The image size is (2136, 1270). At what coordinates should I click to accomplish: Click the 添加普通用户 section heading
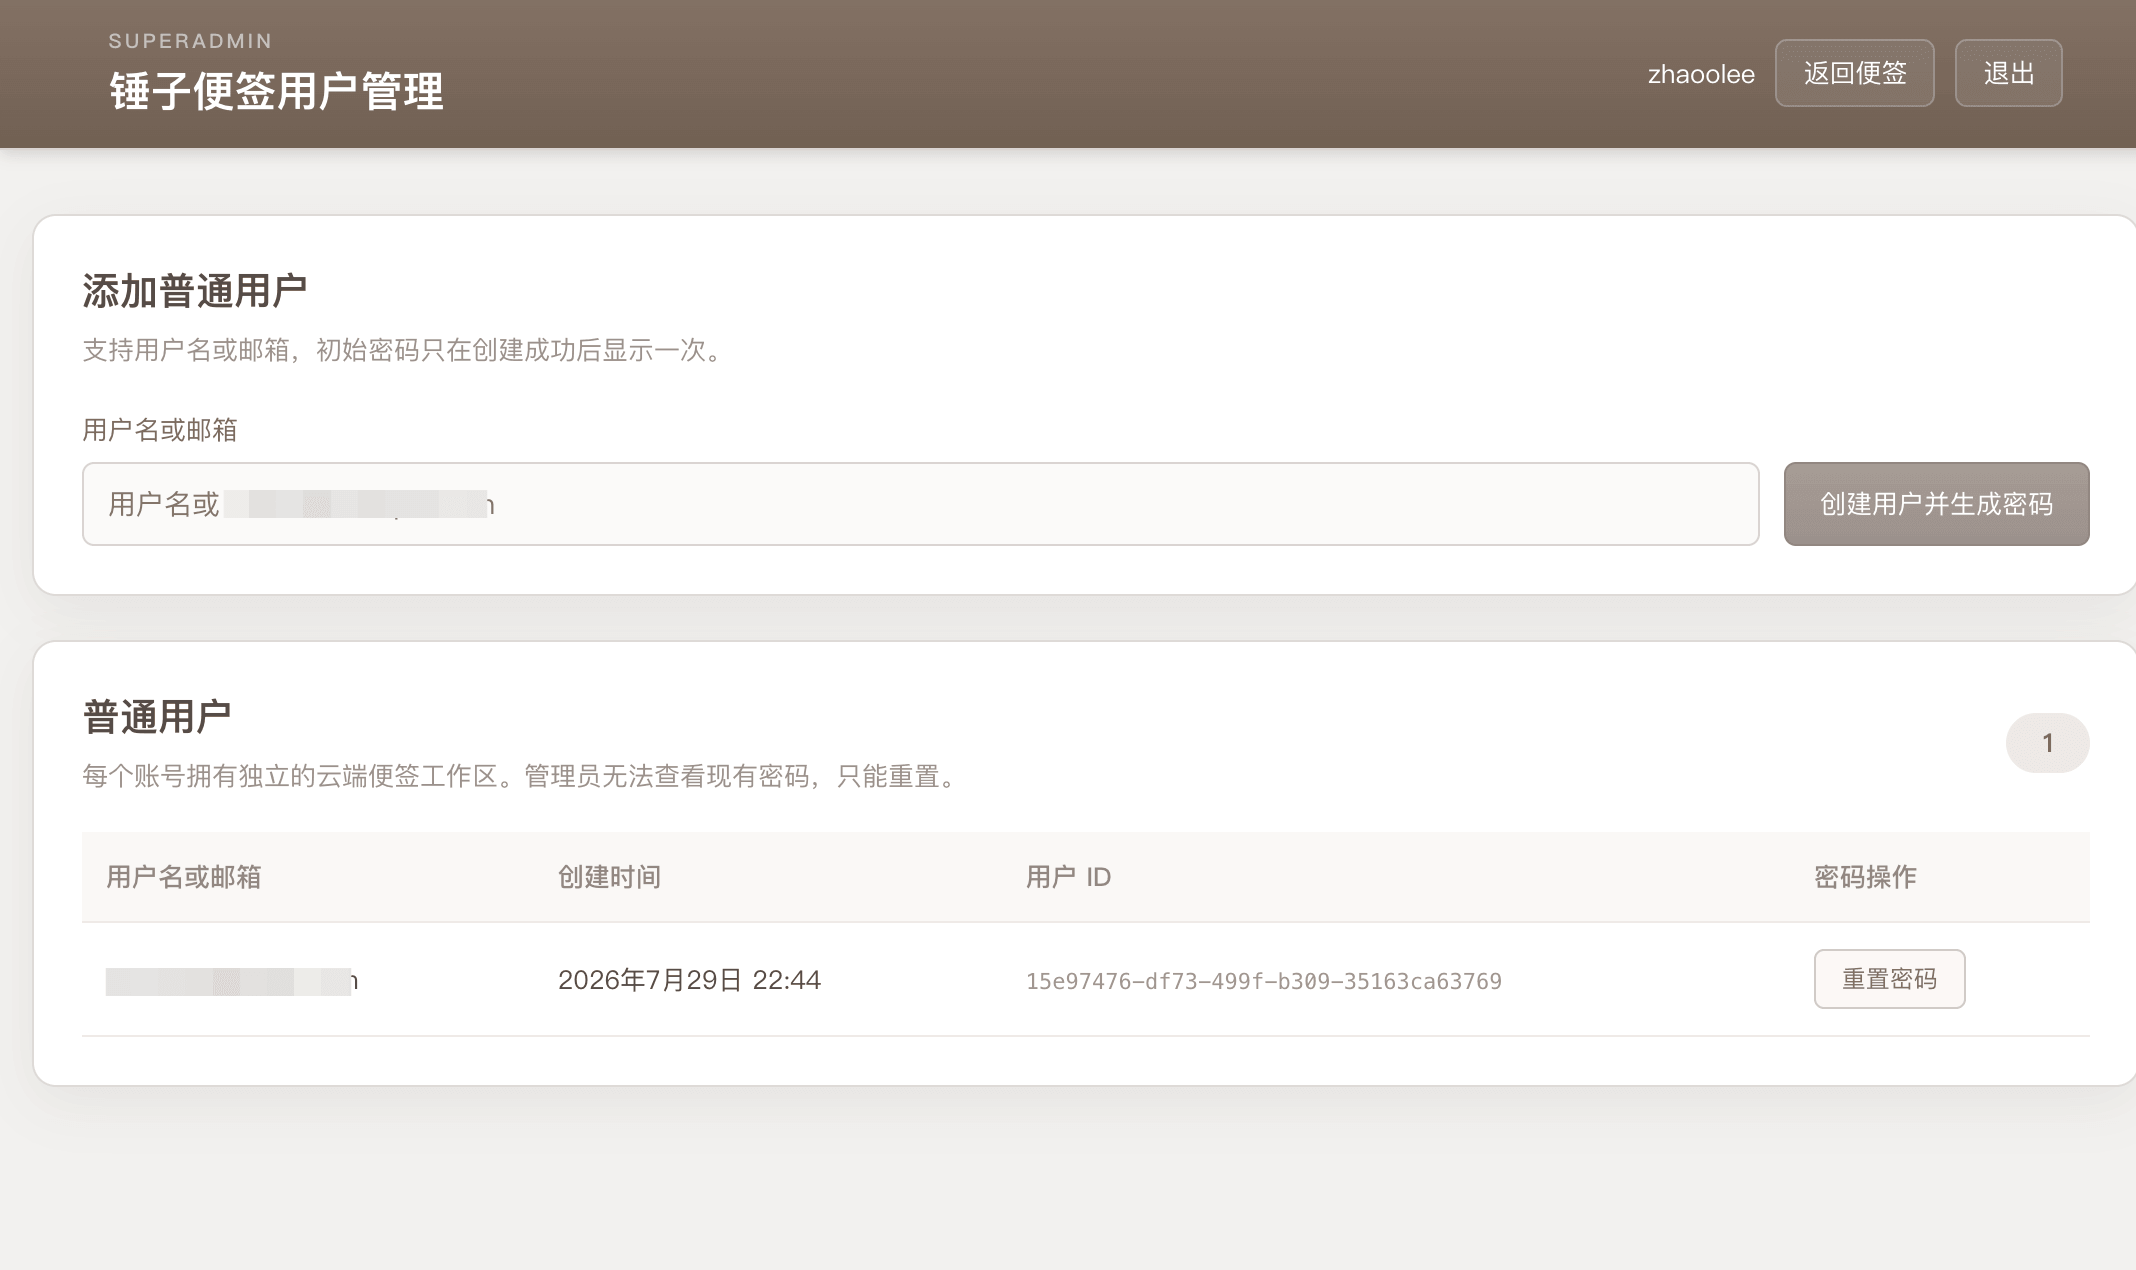194,291
